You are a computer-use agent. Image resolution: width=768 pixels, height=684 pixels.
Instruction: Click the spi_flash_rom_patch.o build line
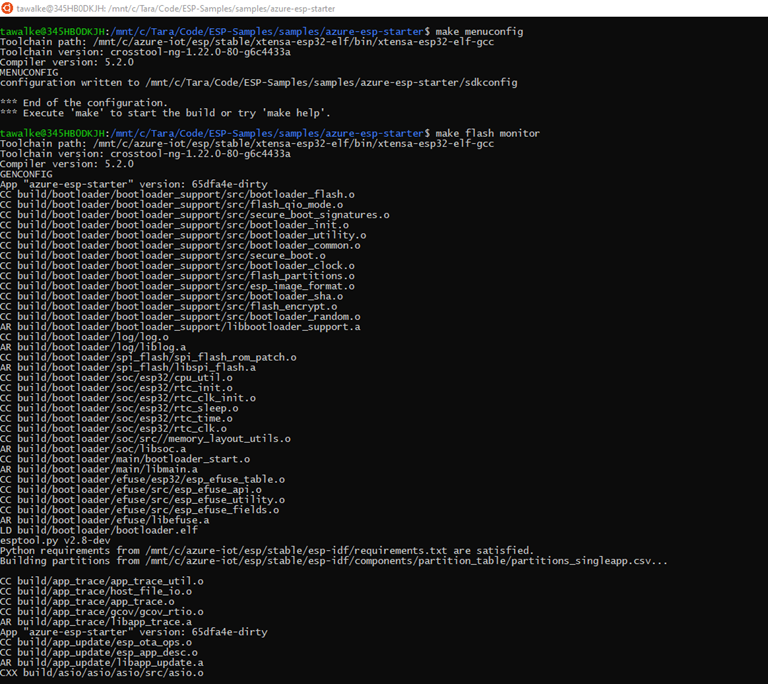point(148,358)
